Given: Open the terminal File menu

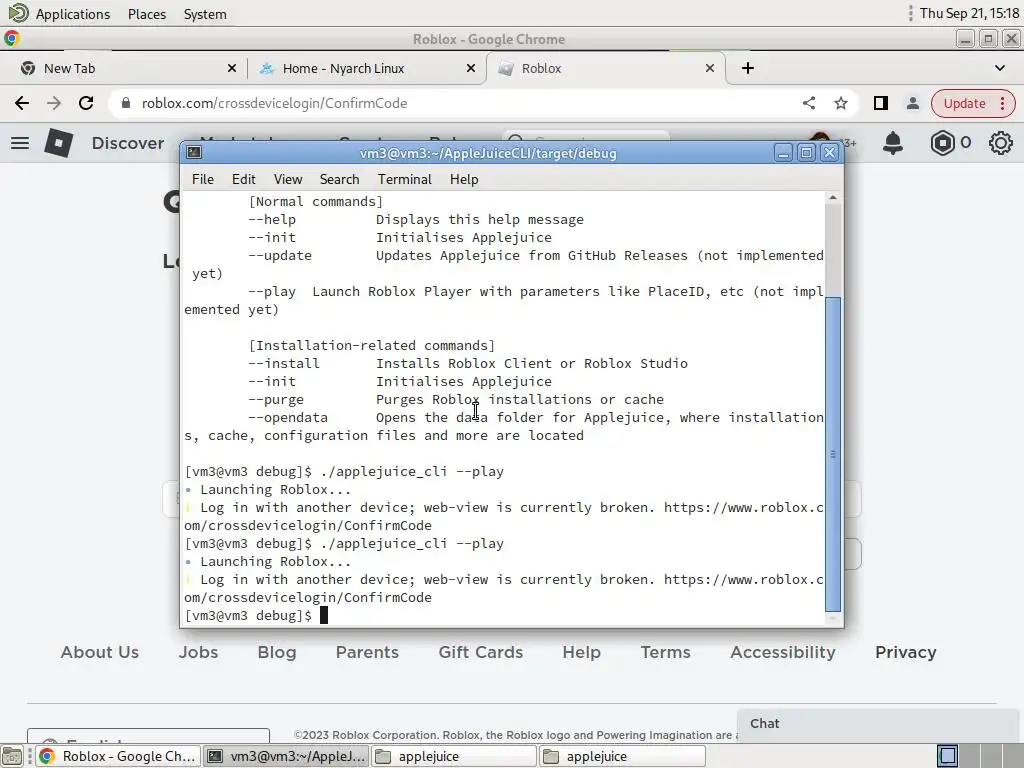Looking at the screenshot, I should point(202,179).
